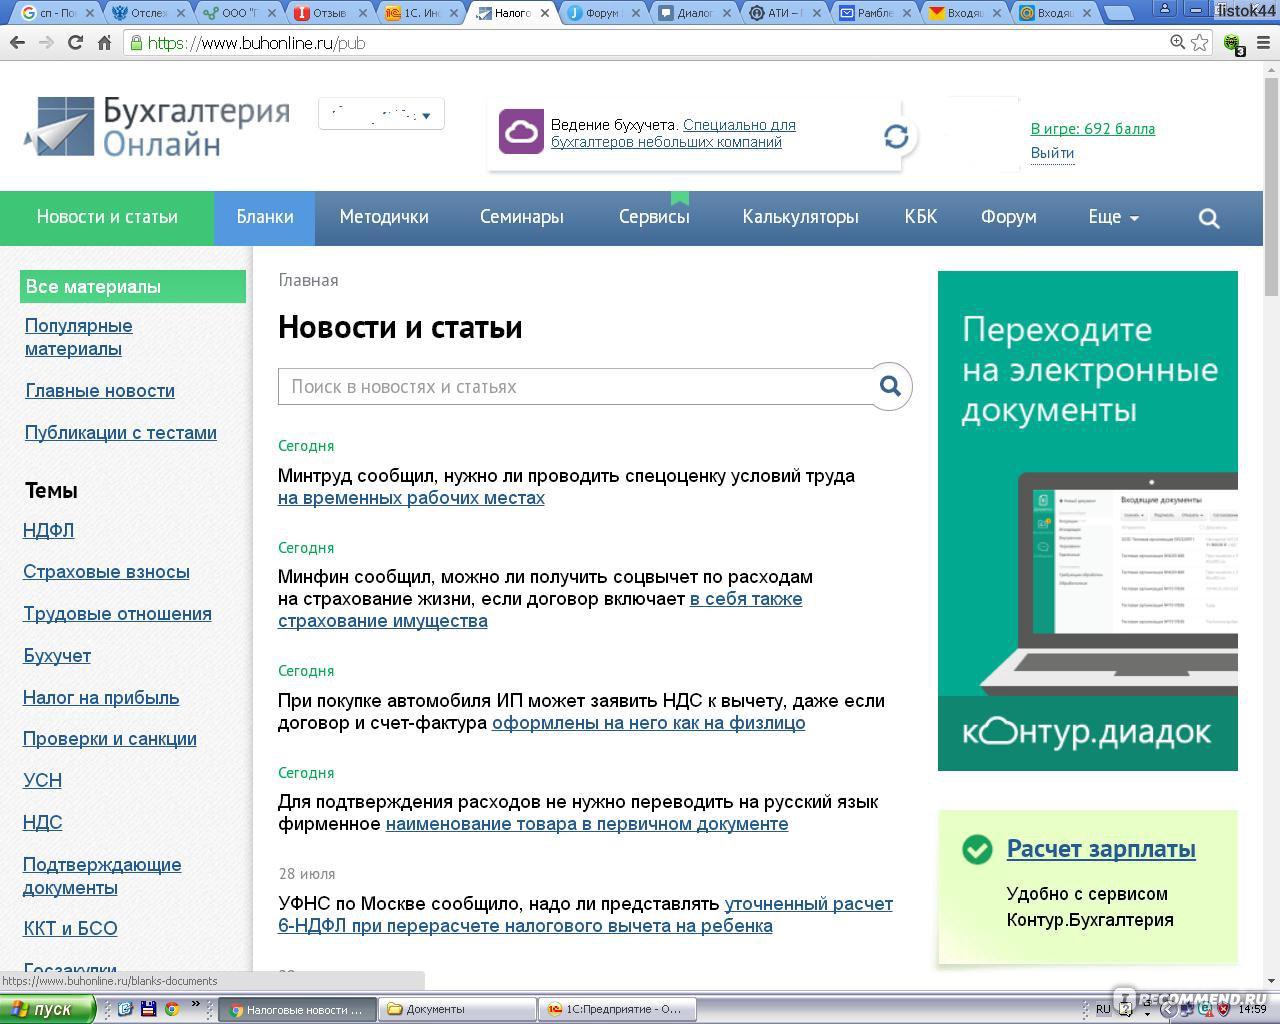Select the Диалог browser tab
Screen dimensions: 1280x1024
[692, 13]
